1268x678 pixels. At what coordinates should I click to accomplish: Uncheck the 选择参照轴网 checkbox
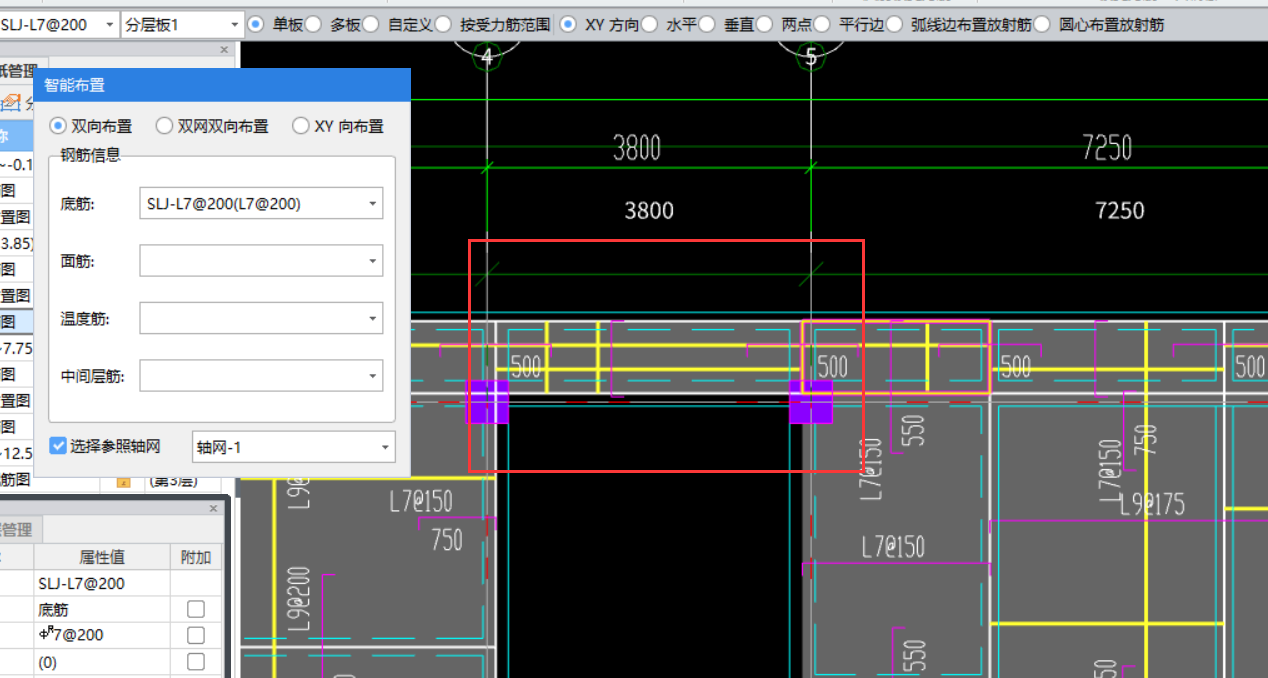click(58, 445)
